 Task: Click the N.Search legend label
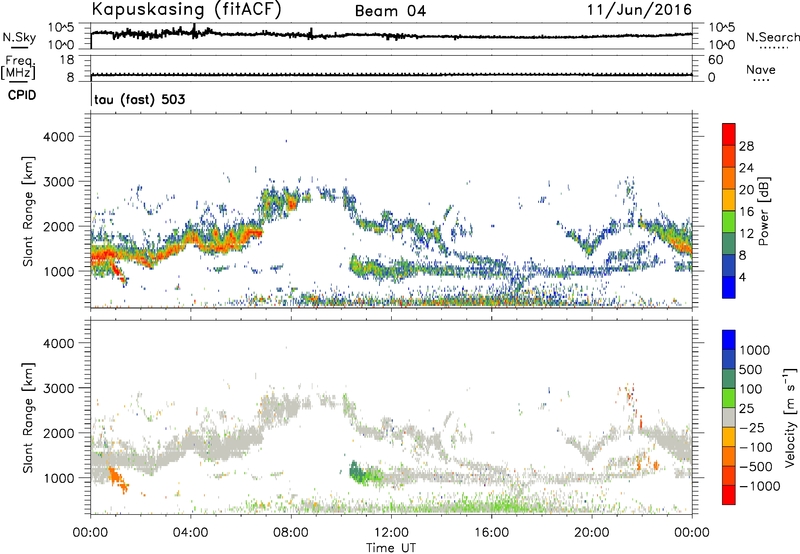773,37
